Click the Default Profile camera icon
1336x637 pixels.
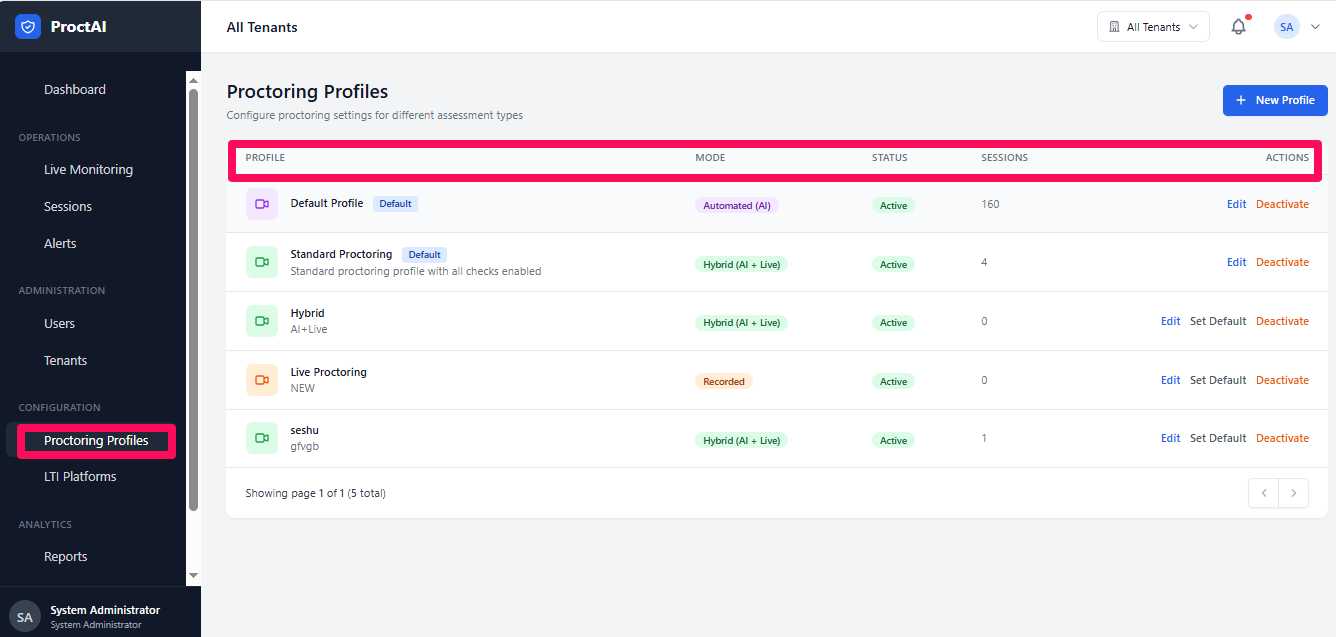point(262,204)
